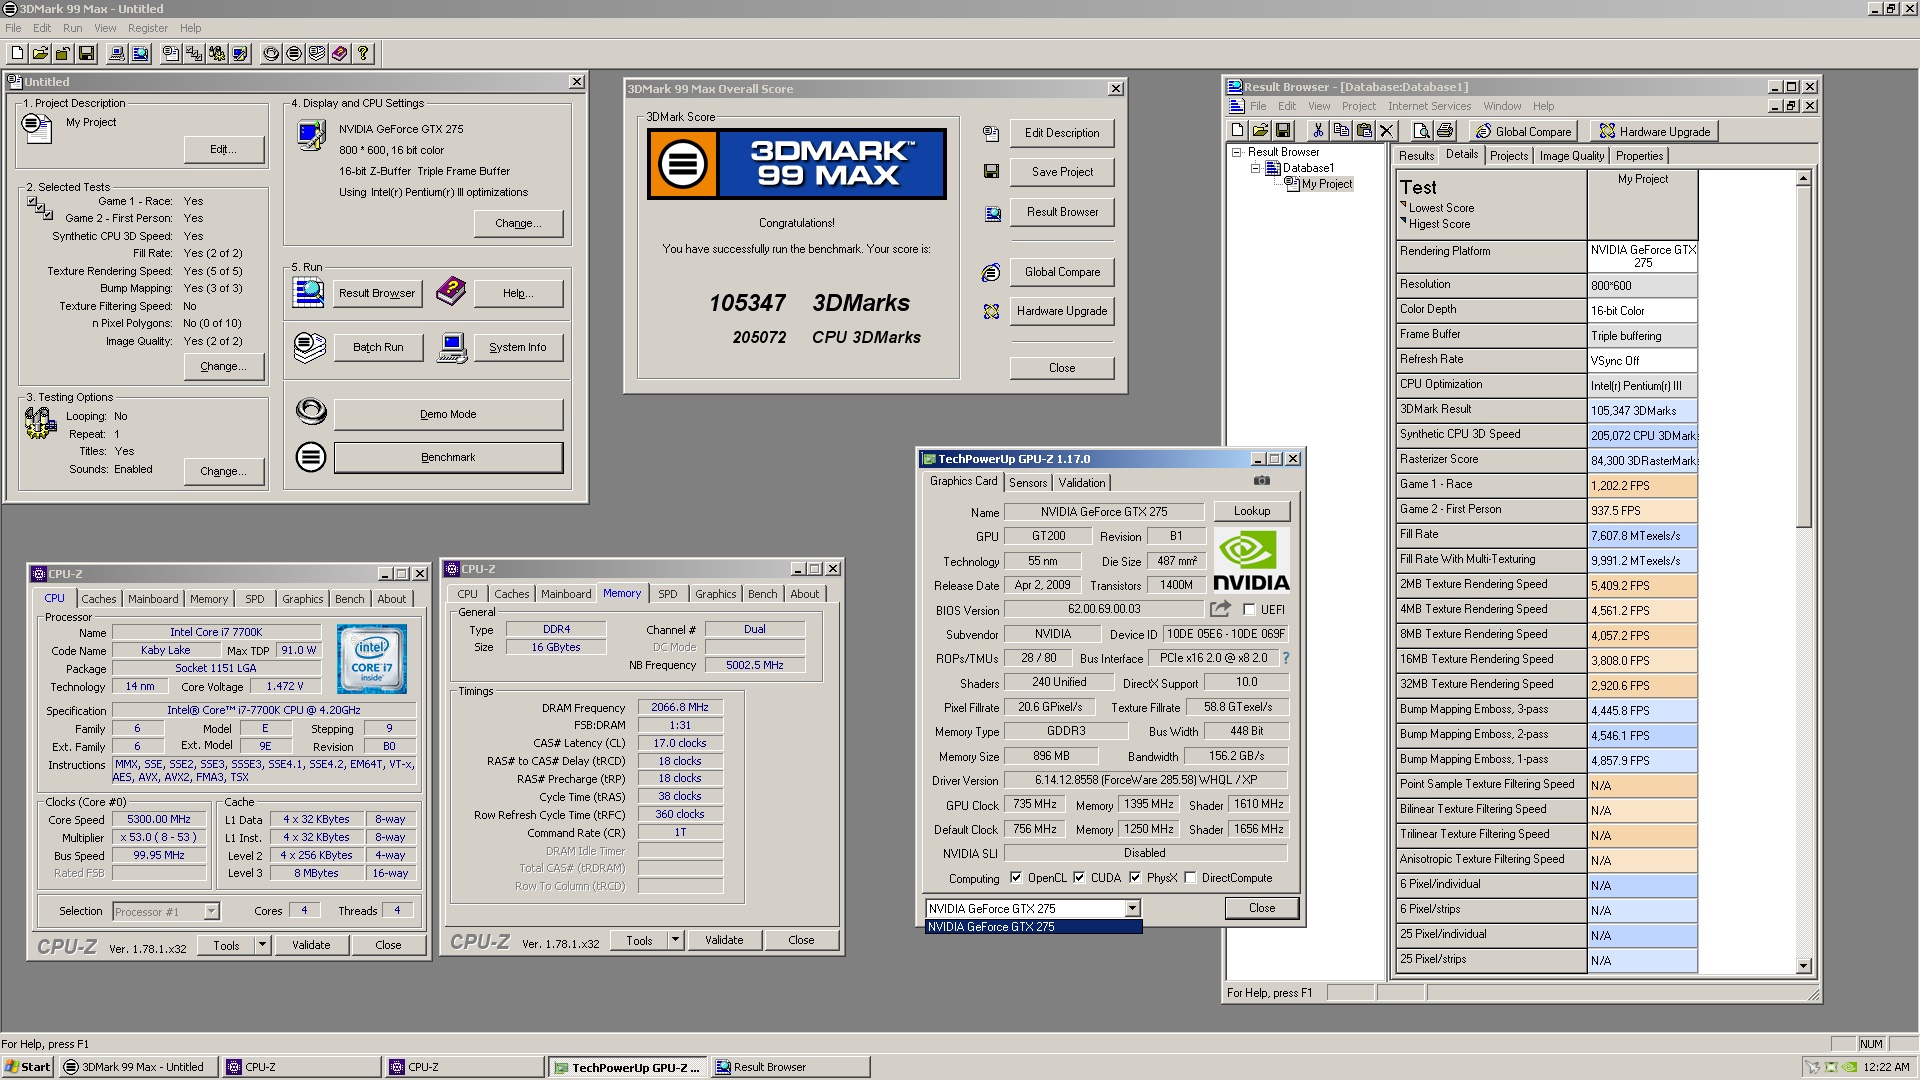Image resolution: width=1920 pixels, height=1080 pixels.
Task: Open Internet Services menu in Result Browser
Action: (1429, 106)
